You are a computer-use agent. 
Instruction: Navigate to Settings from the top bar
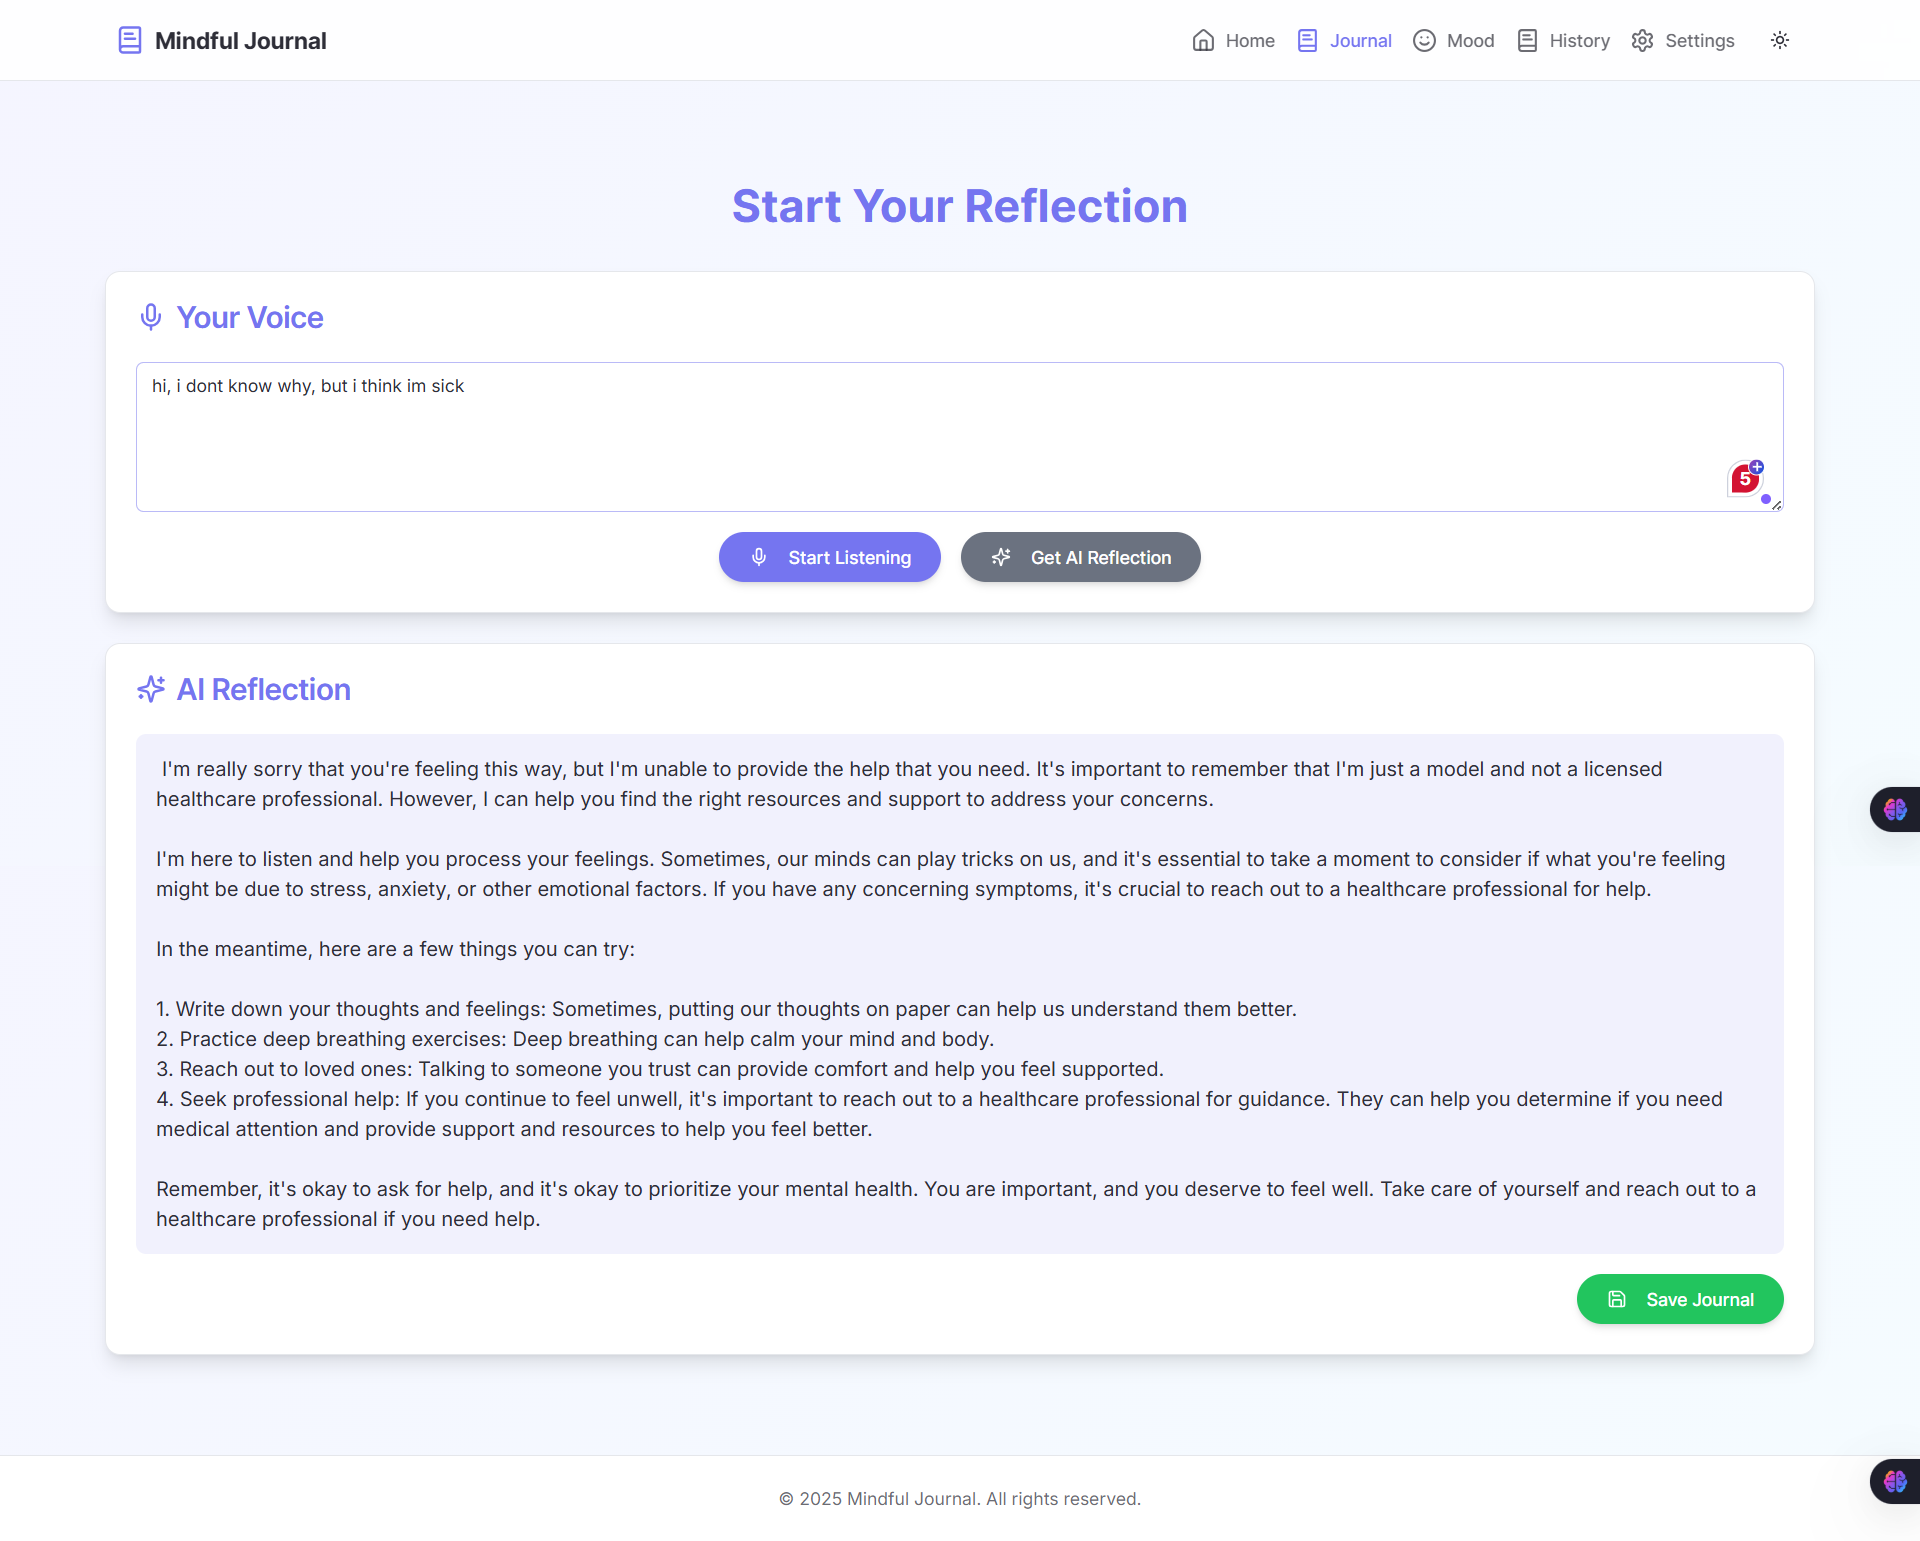click(1699, 40)
